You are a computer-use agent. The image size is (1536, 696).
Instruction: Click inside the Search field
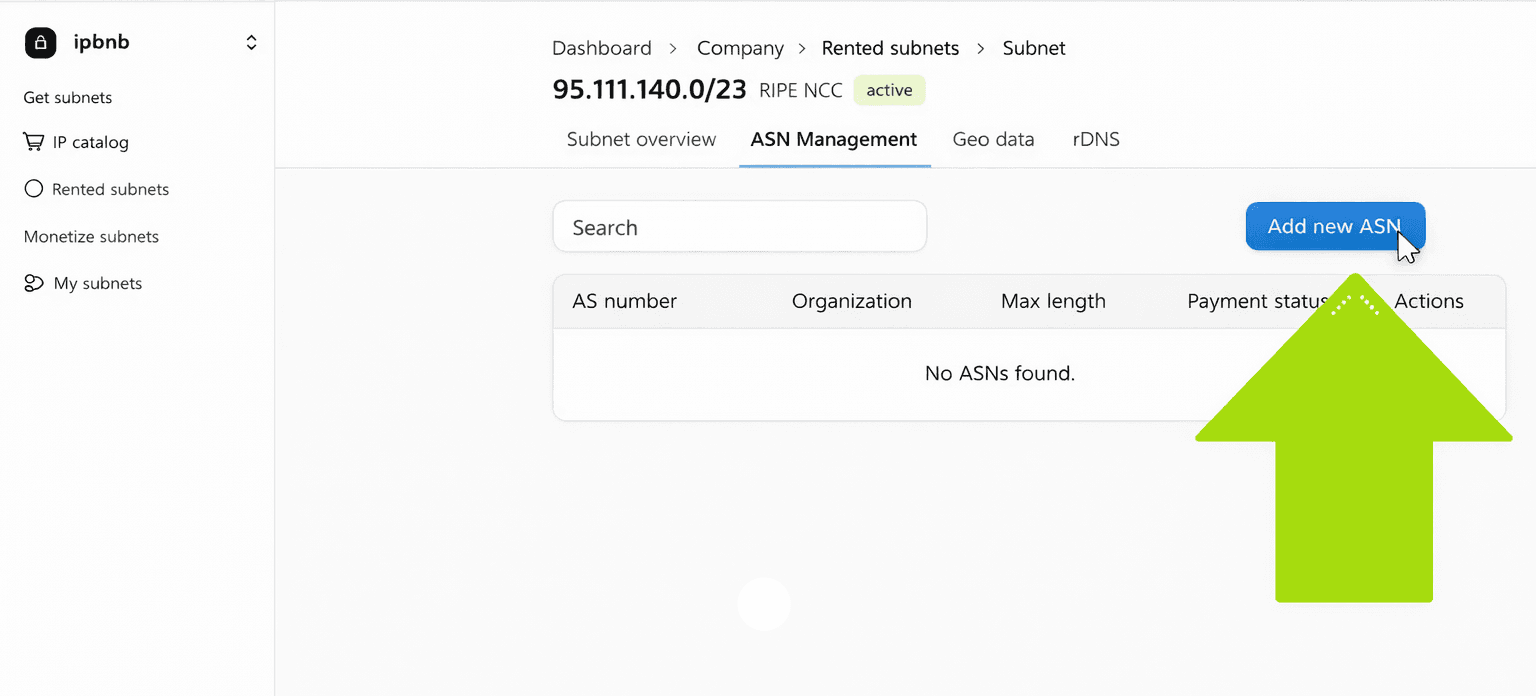pos(740,226)
